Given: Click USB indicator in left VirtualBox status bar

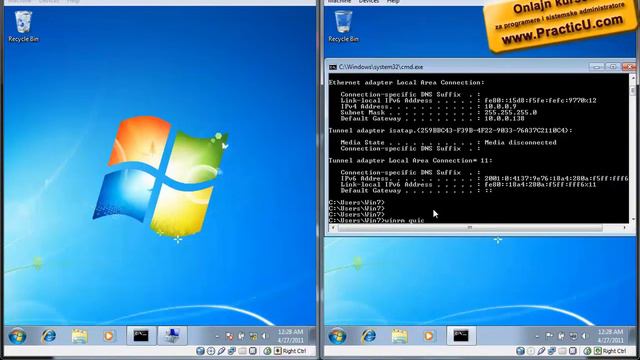Looking at the screenshot, I should 221,351.
